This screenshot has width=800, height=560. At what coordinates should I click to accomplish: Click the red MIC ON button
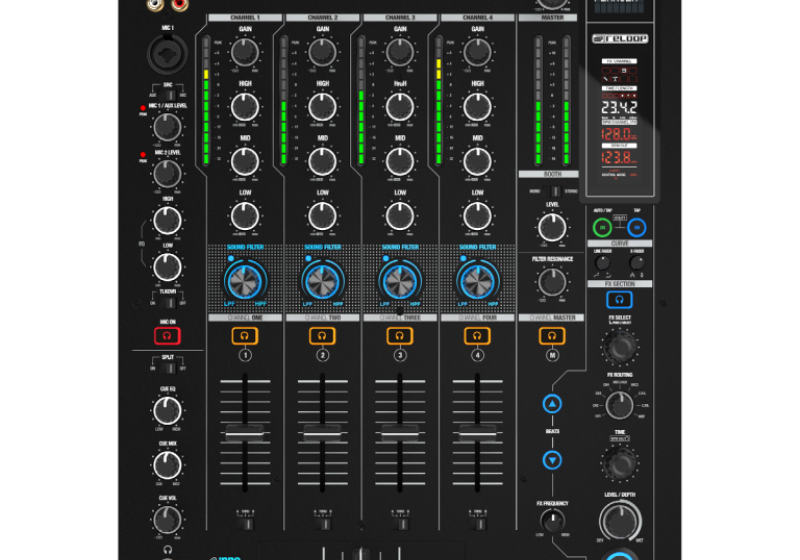167,336
